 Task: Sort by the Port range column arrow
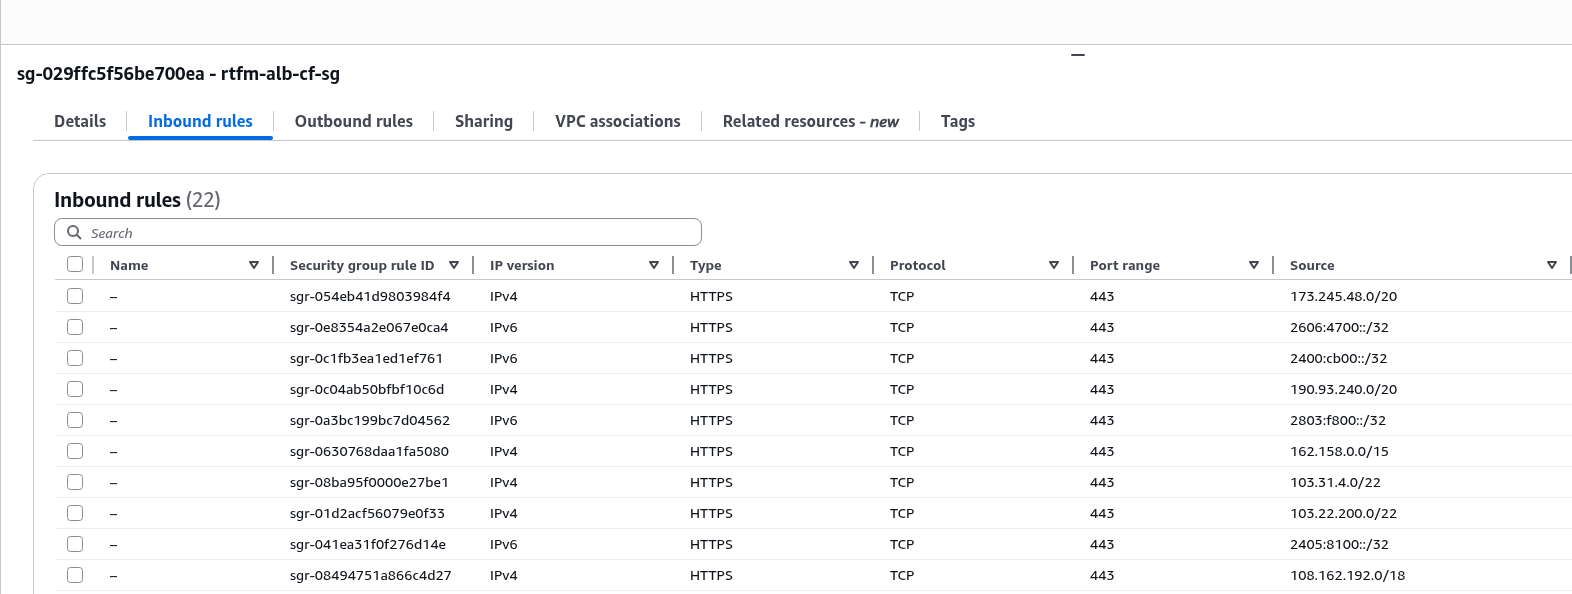pyautogui.click(x=1254, y=265)
